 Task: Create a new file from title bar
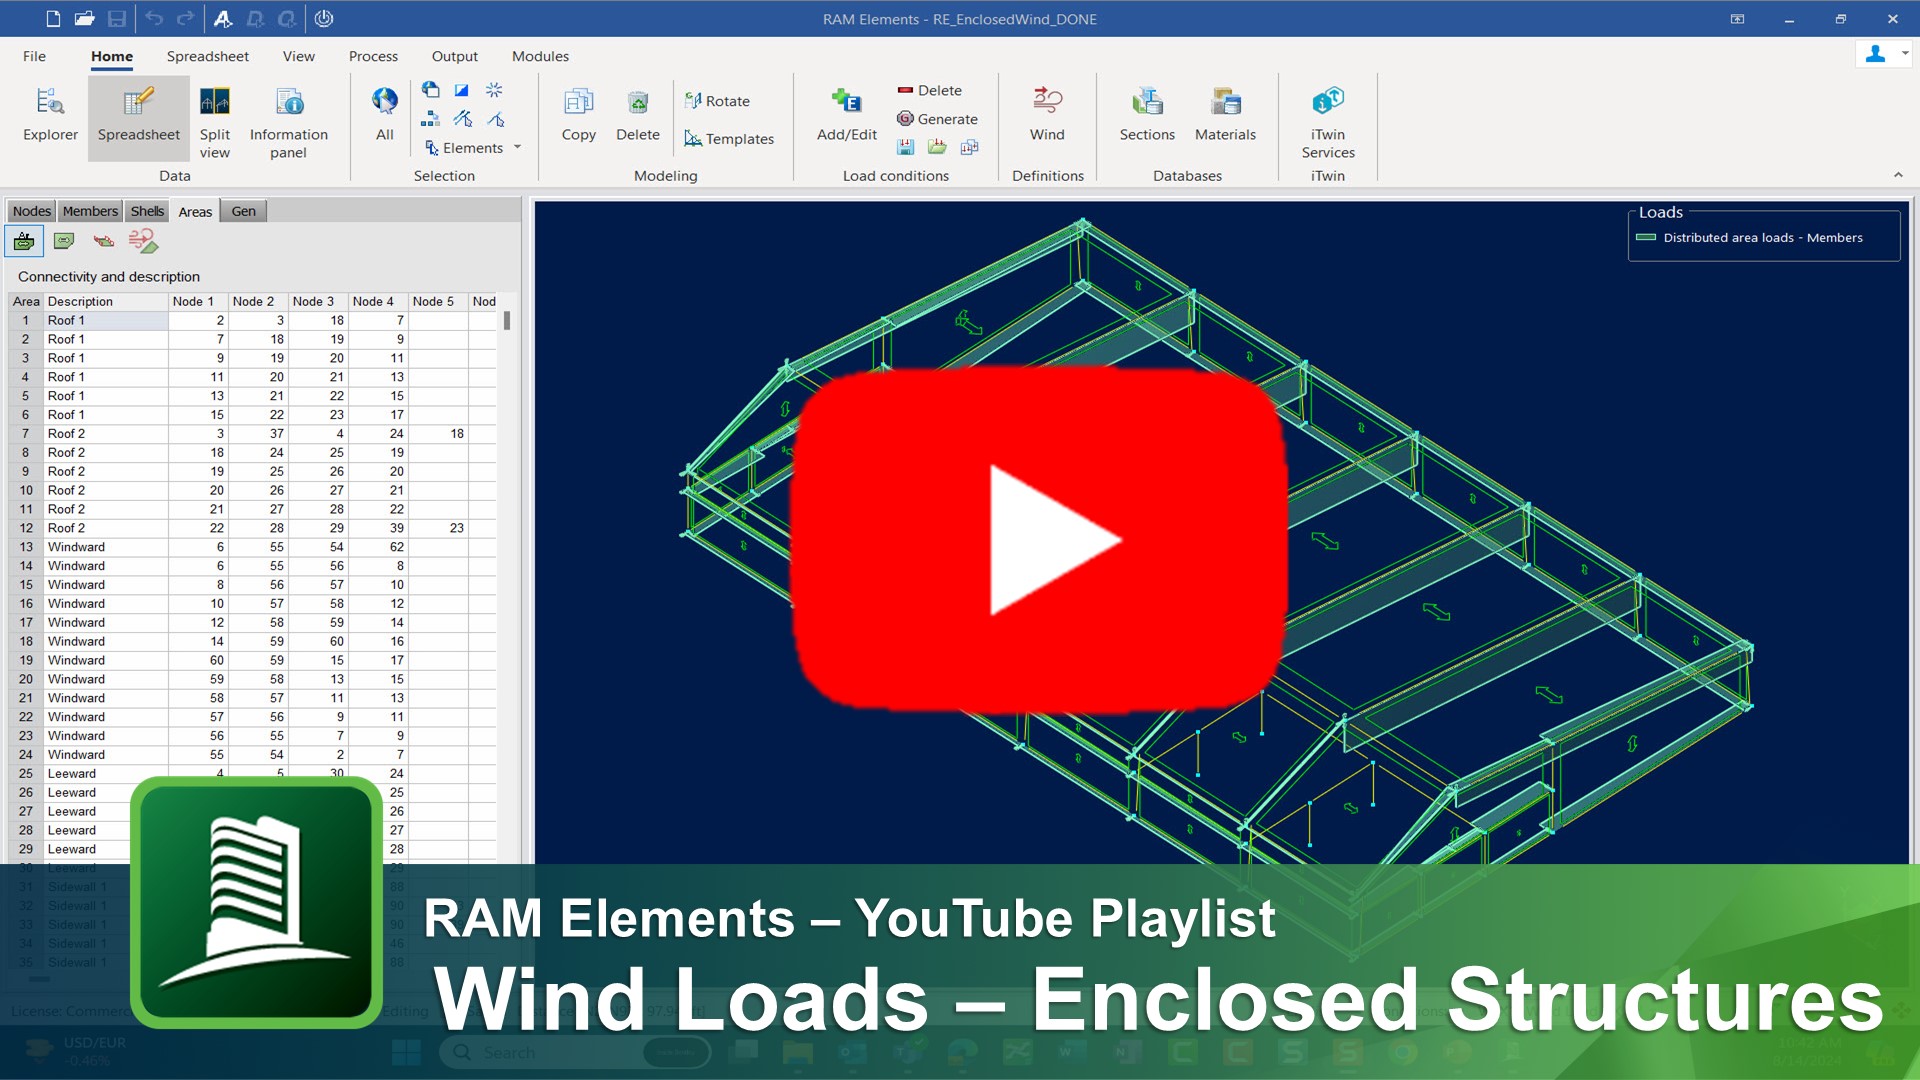[x=53, y=18]
